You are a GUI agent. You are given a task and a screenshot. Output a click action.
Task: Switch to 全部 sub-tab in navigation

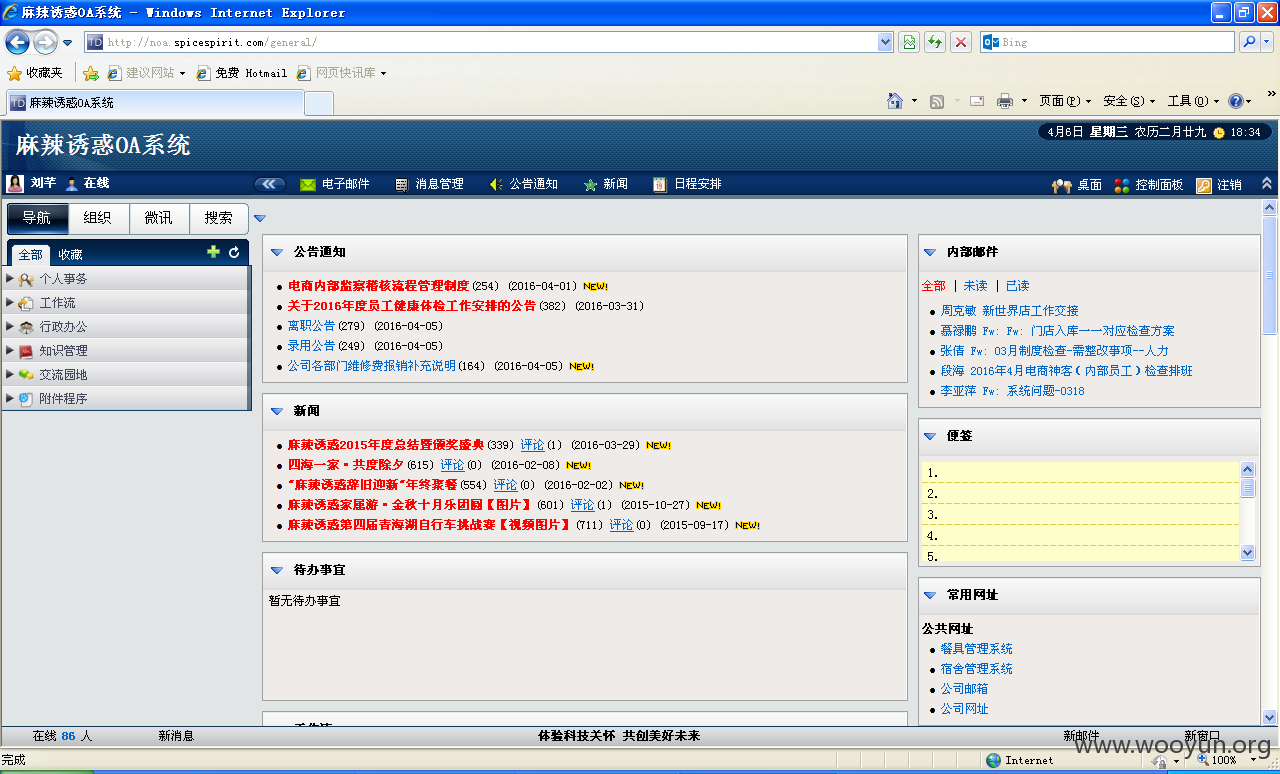31,255
